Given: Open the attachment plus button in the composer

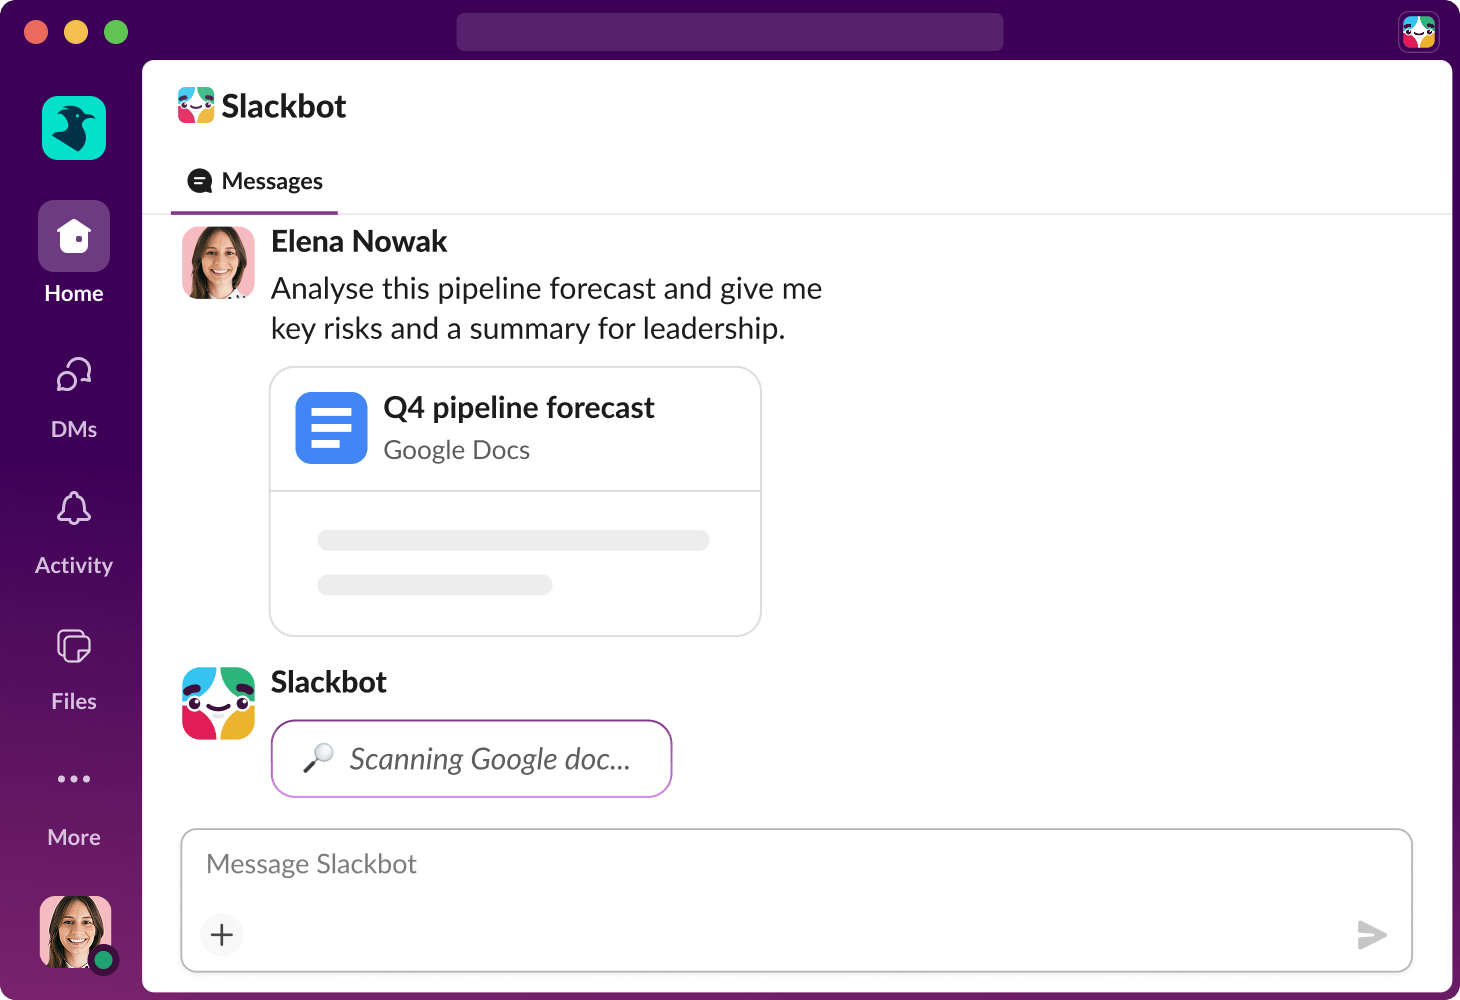Looking at the screenshot, I should 221,935.
